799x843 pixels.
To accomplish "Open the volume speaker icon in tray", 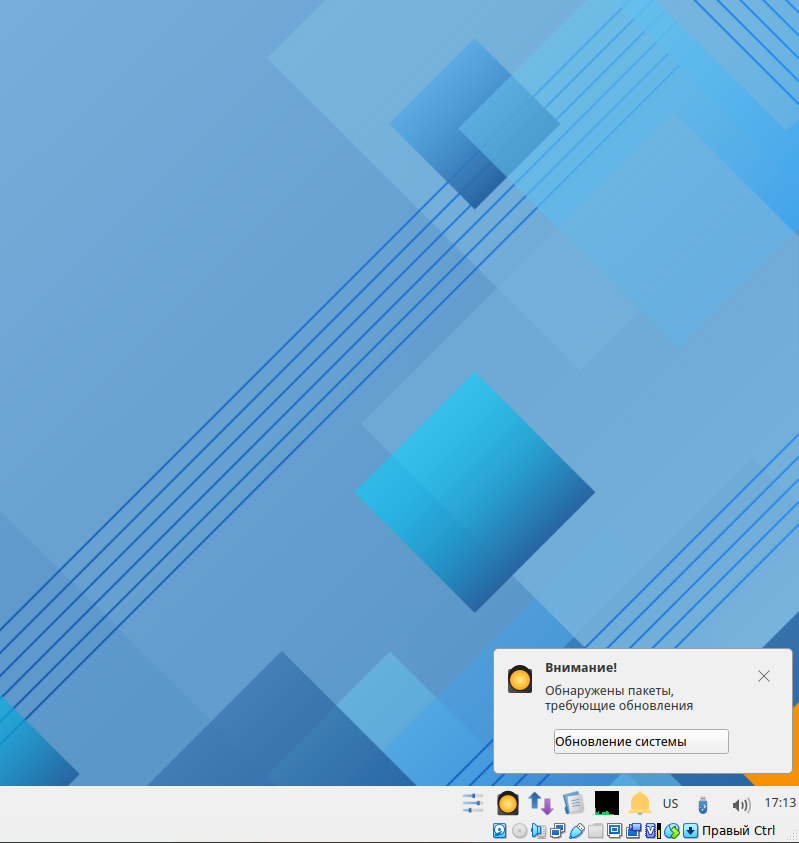I will click(740, 804).
